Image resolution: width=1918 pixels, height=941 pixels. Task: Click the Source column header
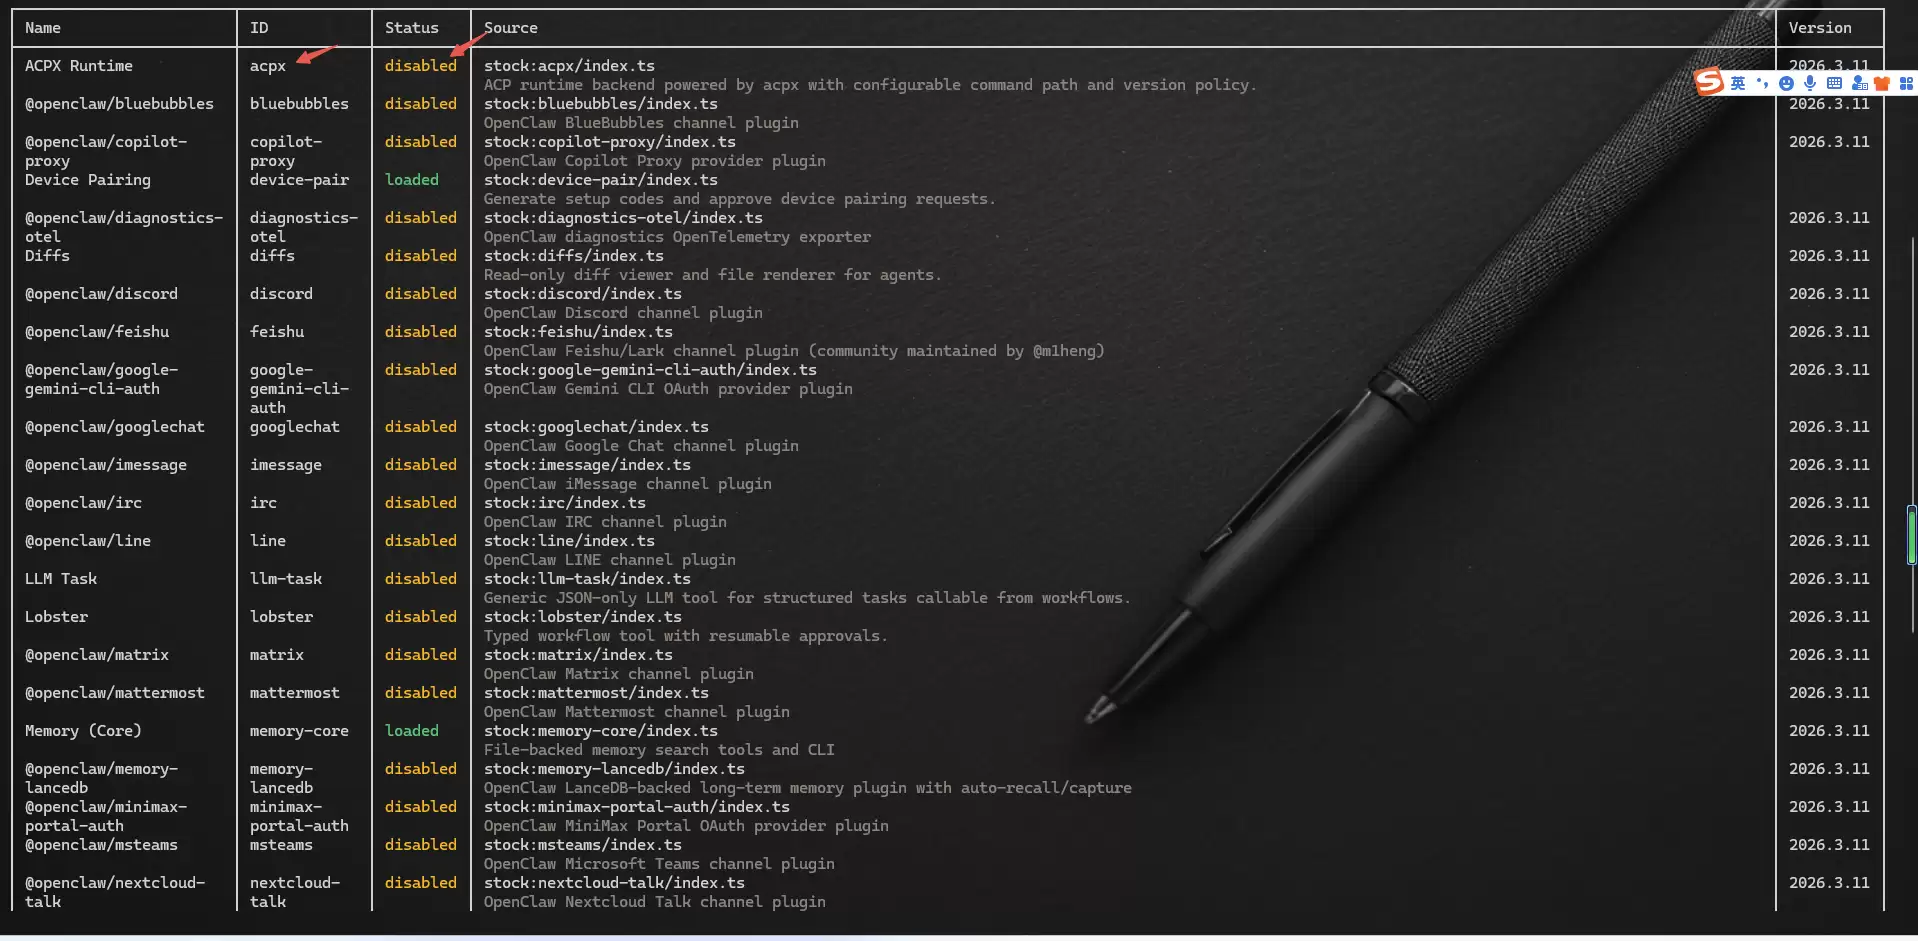(x=510, y=28)
